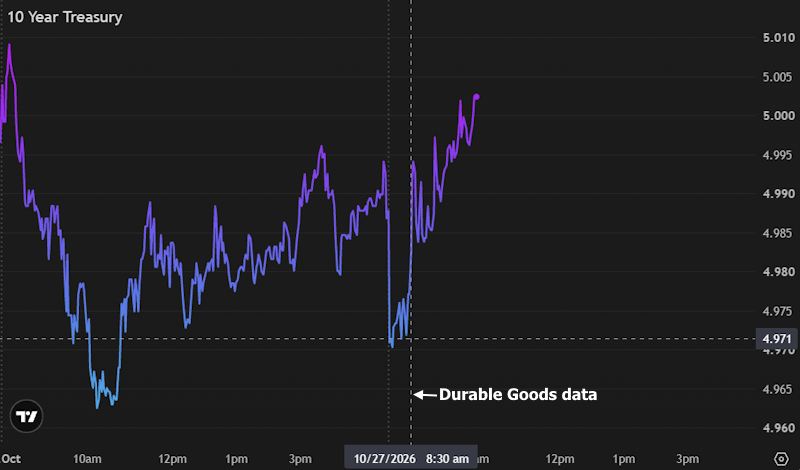The height and width of the screenshot is (470, 800).
Task: Select the 4.990 price axis label
Action: pos(779,194)
